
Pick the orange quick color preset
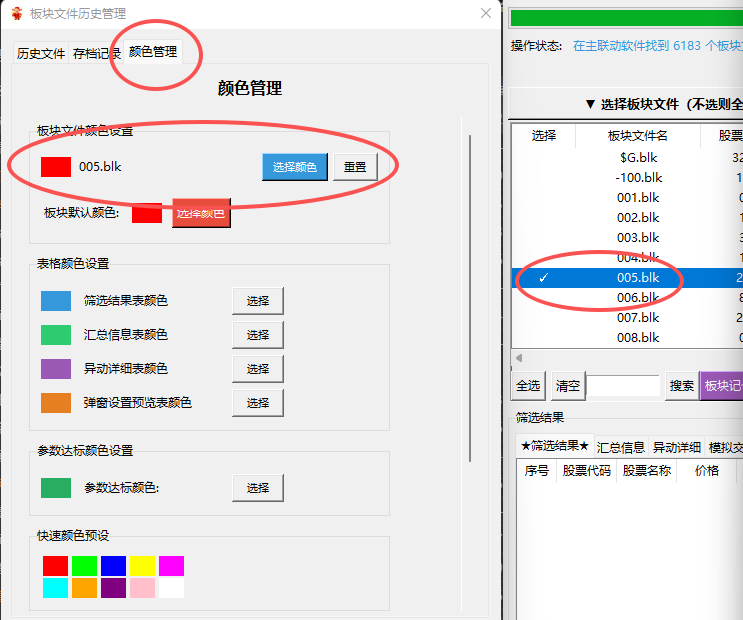[84, 588]
